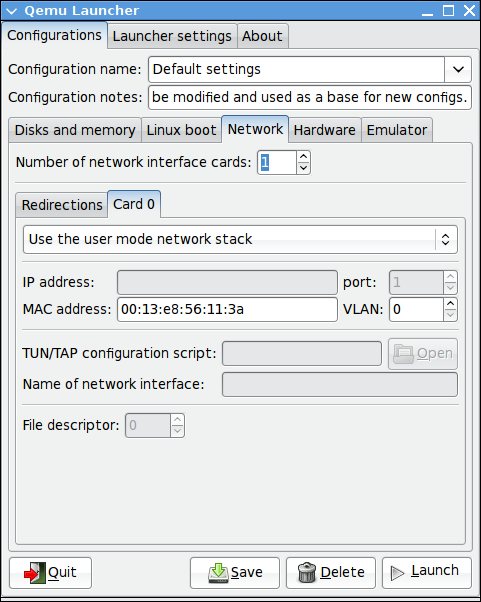Decrement the VLAN value
This screenshot has height=602, width=481.
point(450,315)
